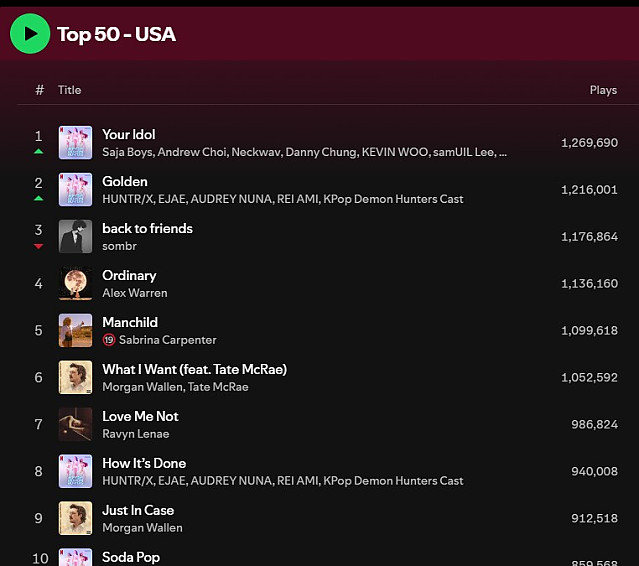The image size is (639, 566).
Task: Click the Ordinary album artwork
Action: pyautogui.click(x=75, y=284)
